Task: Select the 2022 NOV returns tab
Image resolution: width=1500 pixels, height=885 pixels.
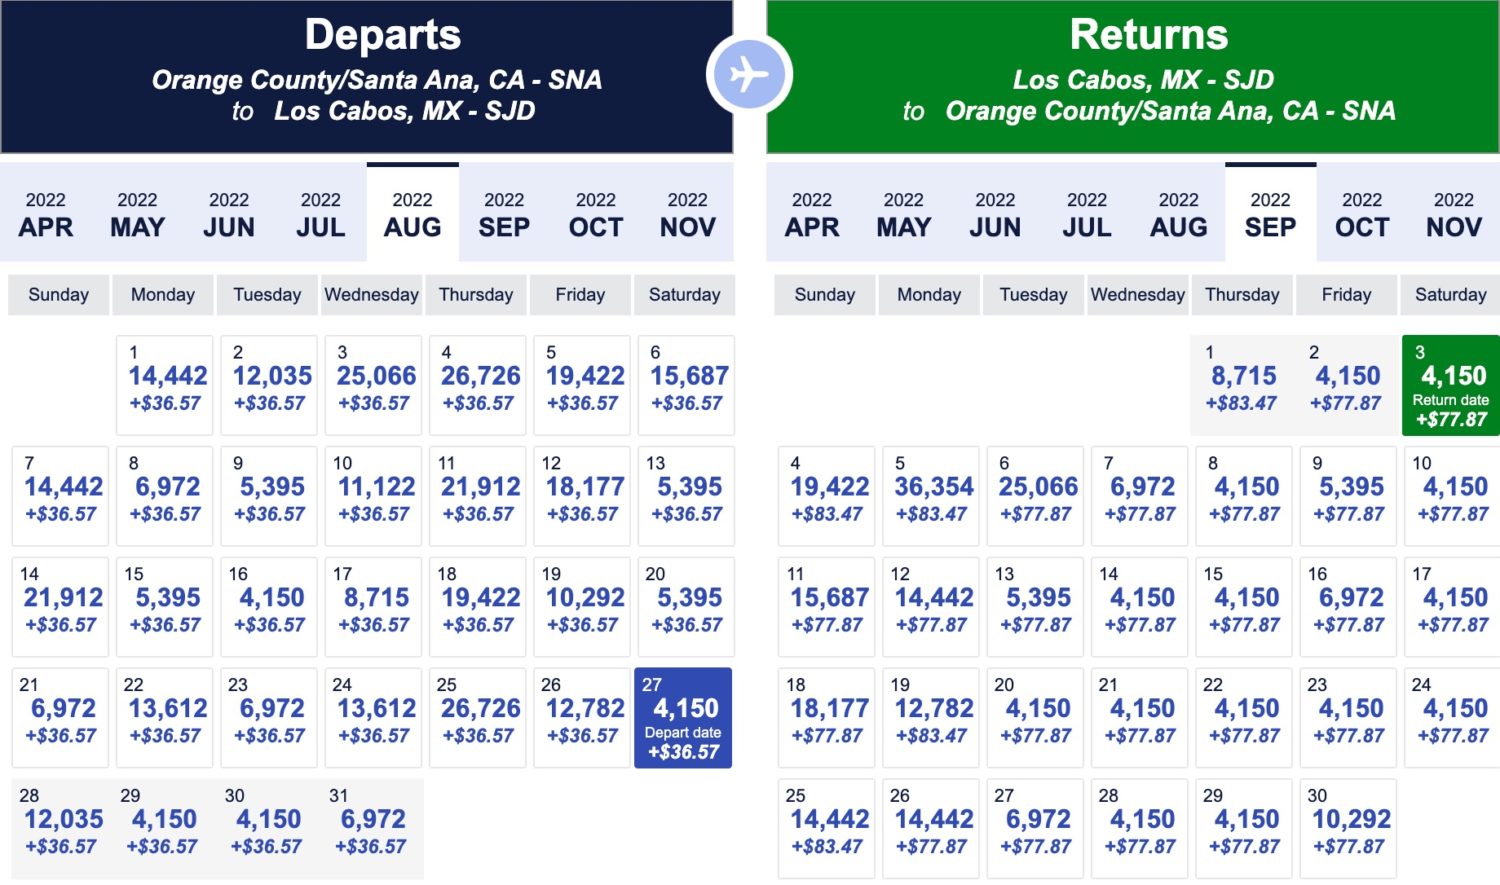Action: (1452, 213)
